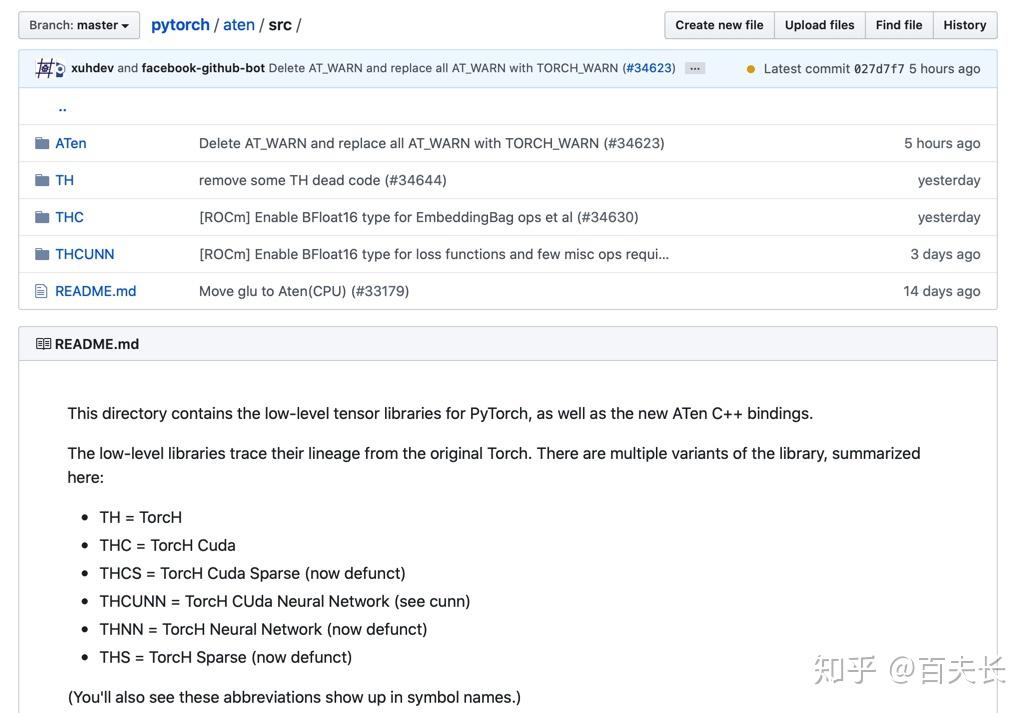Click the Upload files button
This screenshot has height=713, width=1033.
point(819,25)
